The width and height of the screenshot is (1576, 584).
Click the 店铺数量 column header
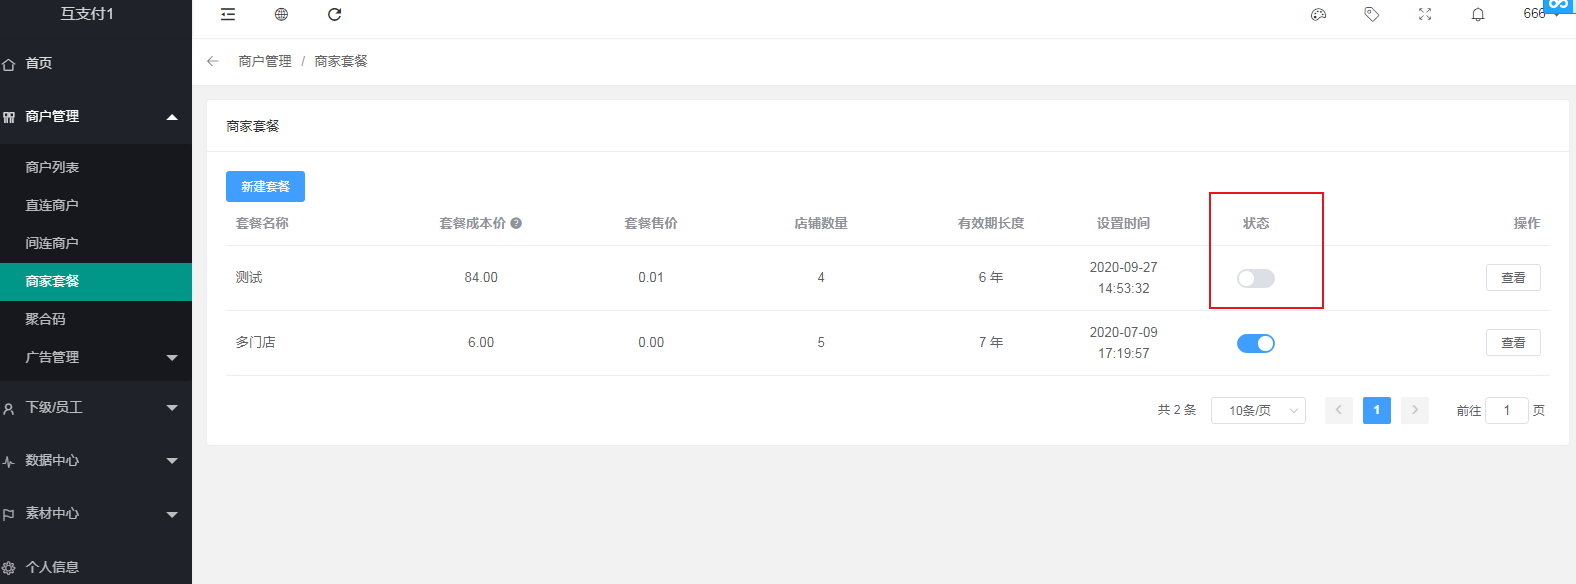[821, 223]
